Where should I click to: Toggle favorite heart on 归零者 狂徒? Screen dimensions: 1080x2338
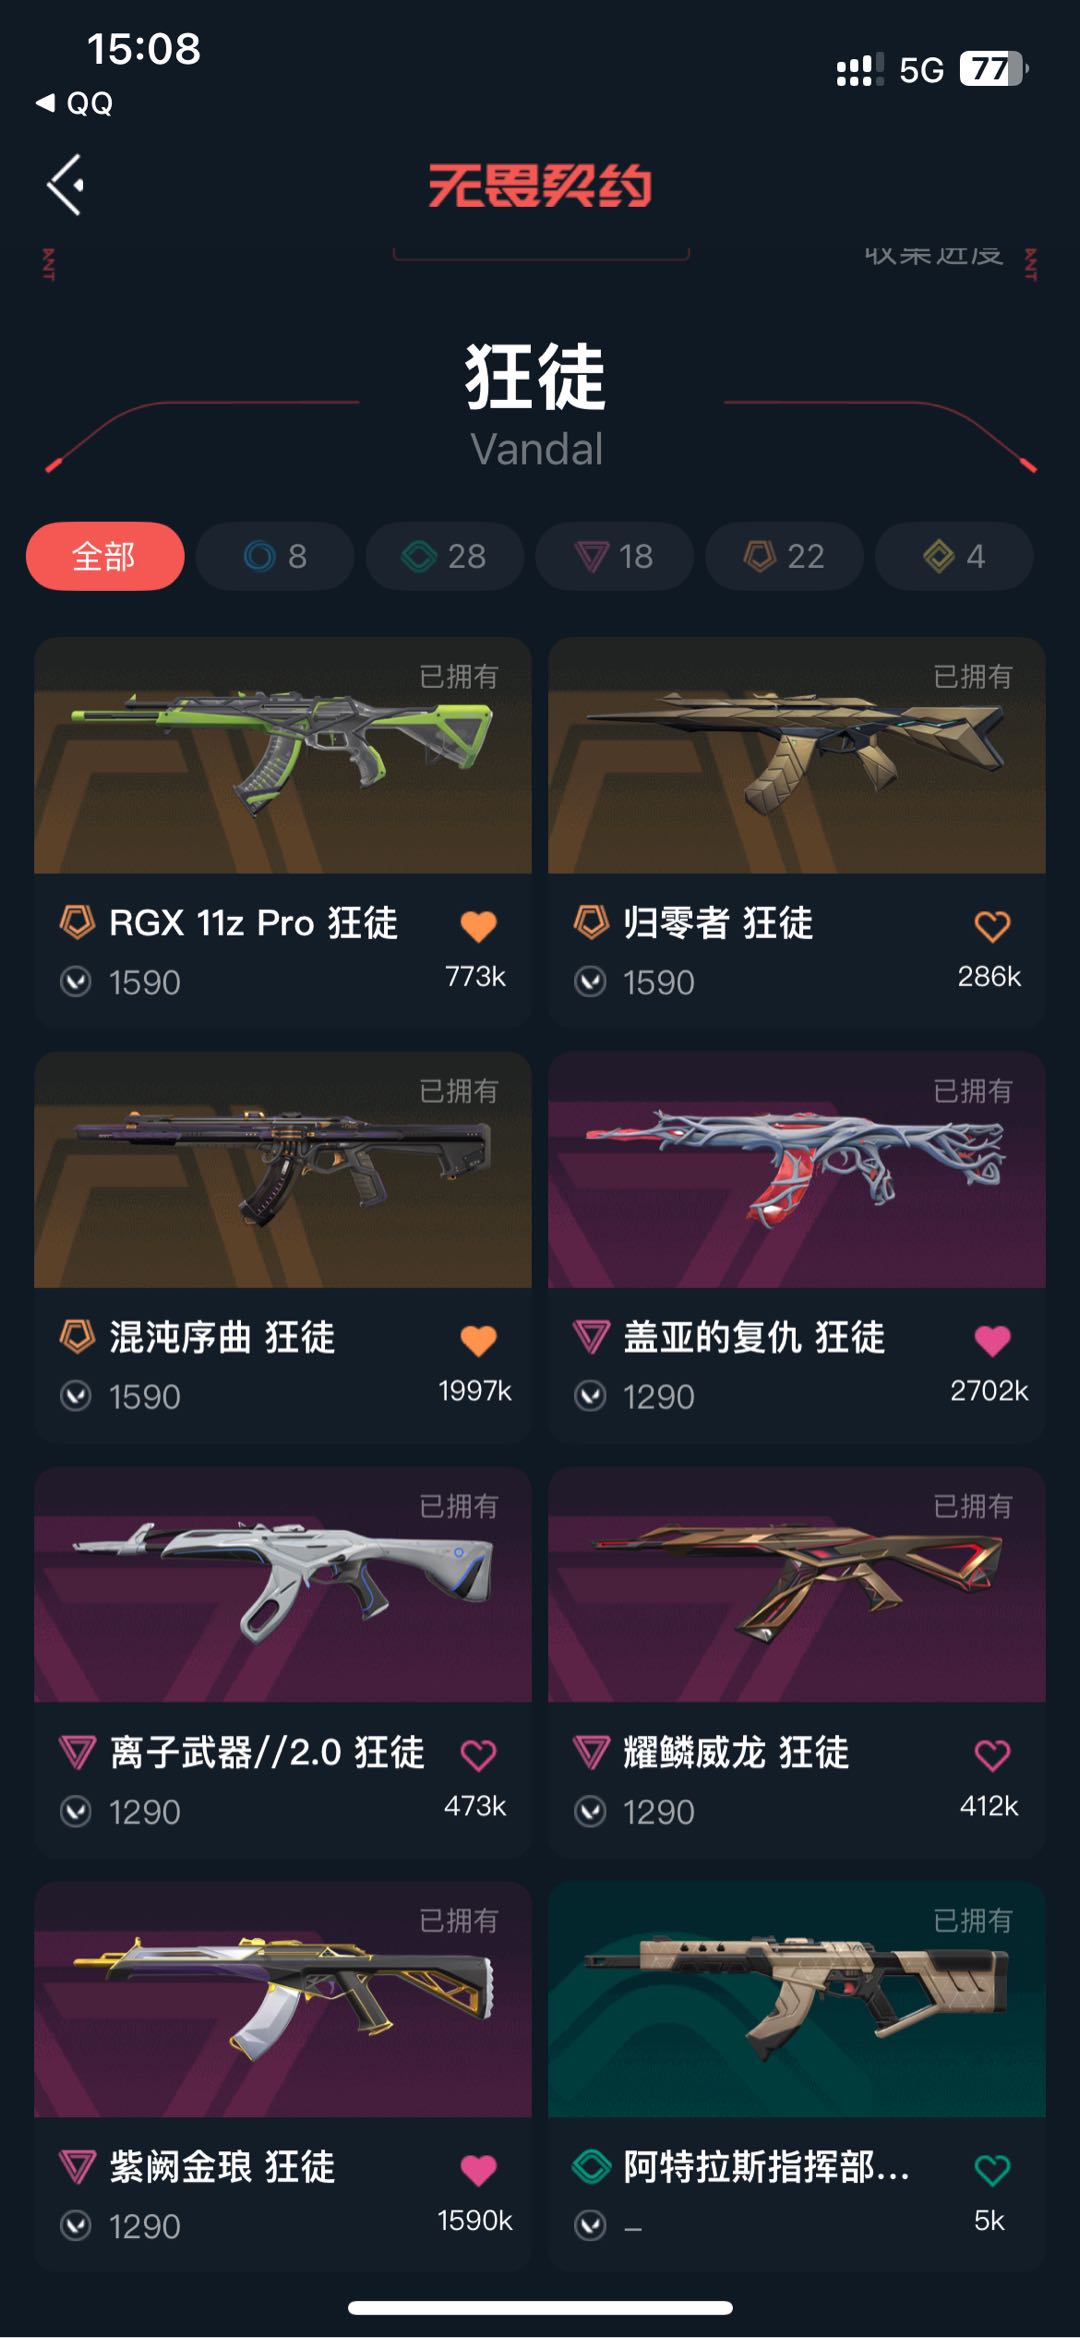point(992,926)
